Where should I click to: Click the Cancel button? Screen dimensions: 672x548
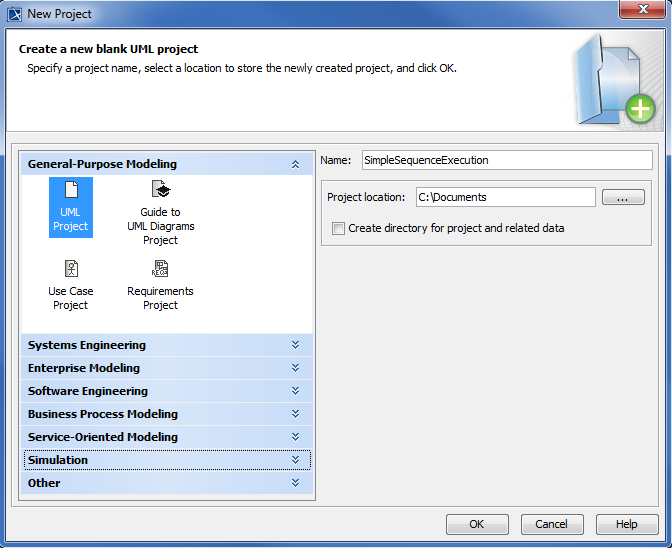552,524
